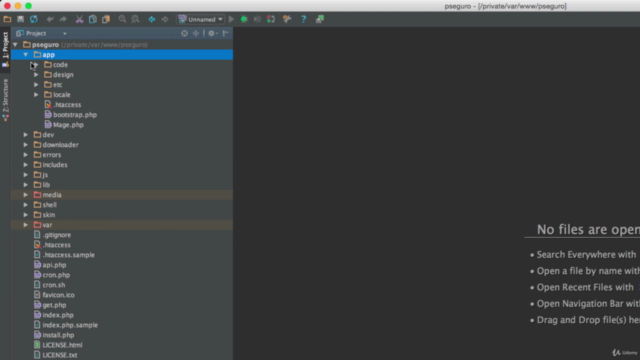This screenshot has width=640, height=360.
Task: Click the Scroll from Source target icon
Action: pos(184,33)
